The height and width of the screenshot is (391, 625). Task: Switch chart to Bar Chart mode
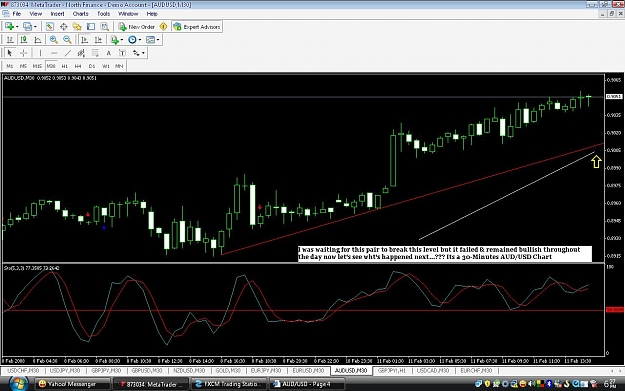click(10, 40)
